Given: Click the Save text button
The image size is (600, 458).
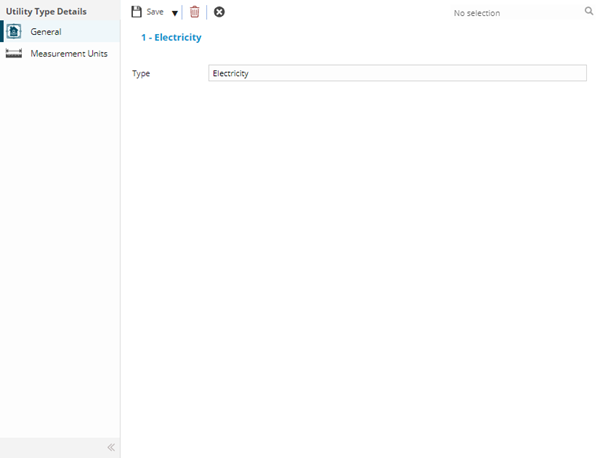Looking at the screenshot, I should (155, 12).
